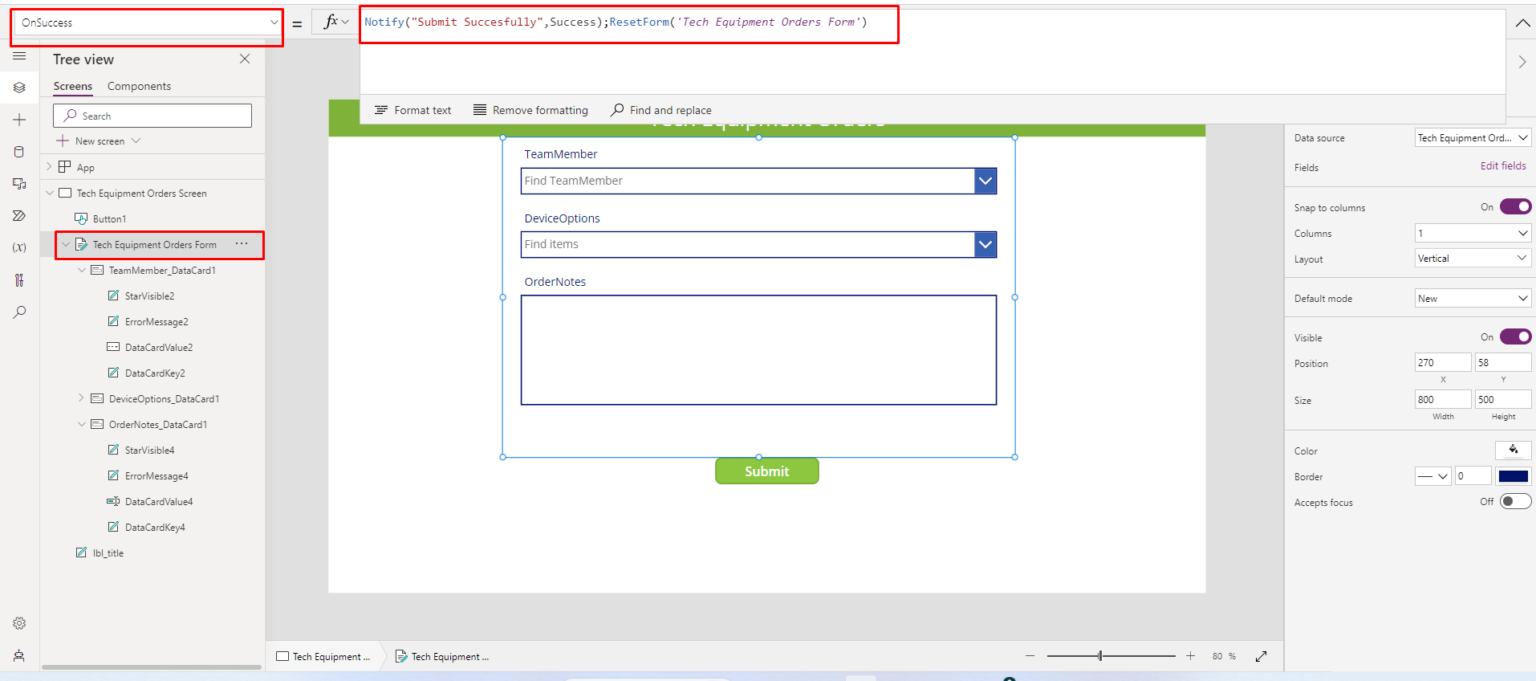Screen dimensions: 1536x681
Task: Open Variables (x) icon in left rail
Action: pyautogui.click(x=19, y=247)
